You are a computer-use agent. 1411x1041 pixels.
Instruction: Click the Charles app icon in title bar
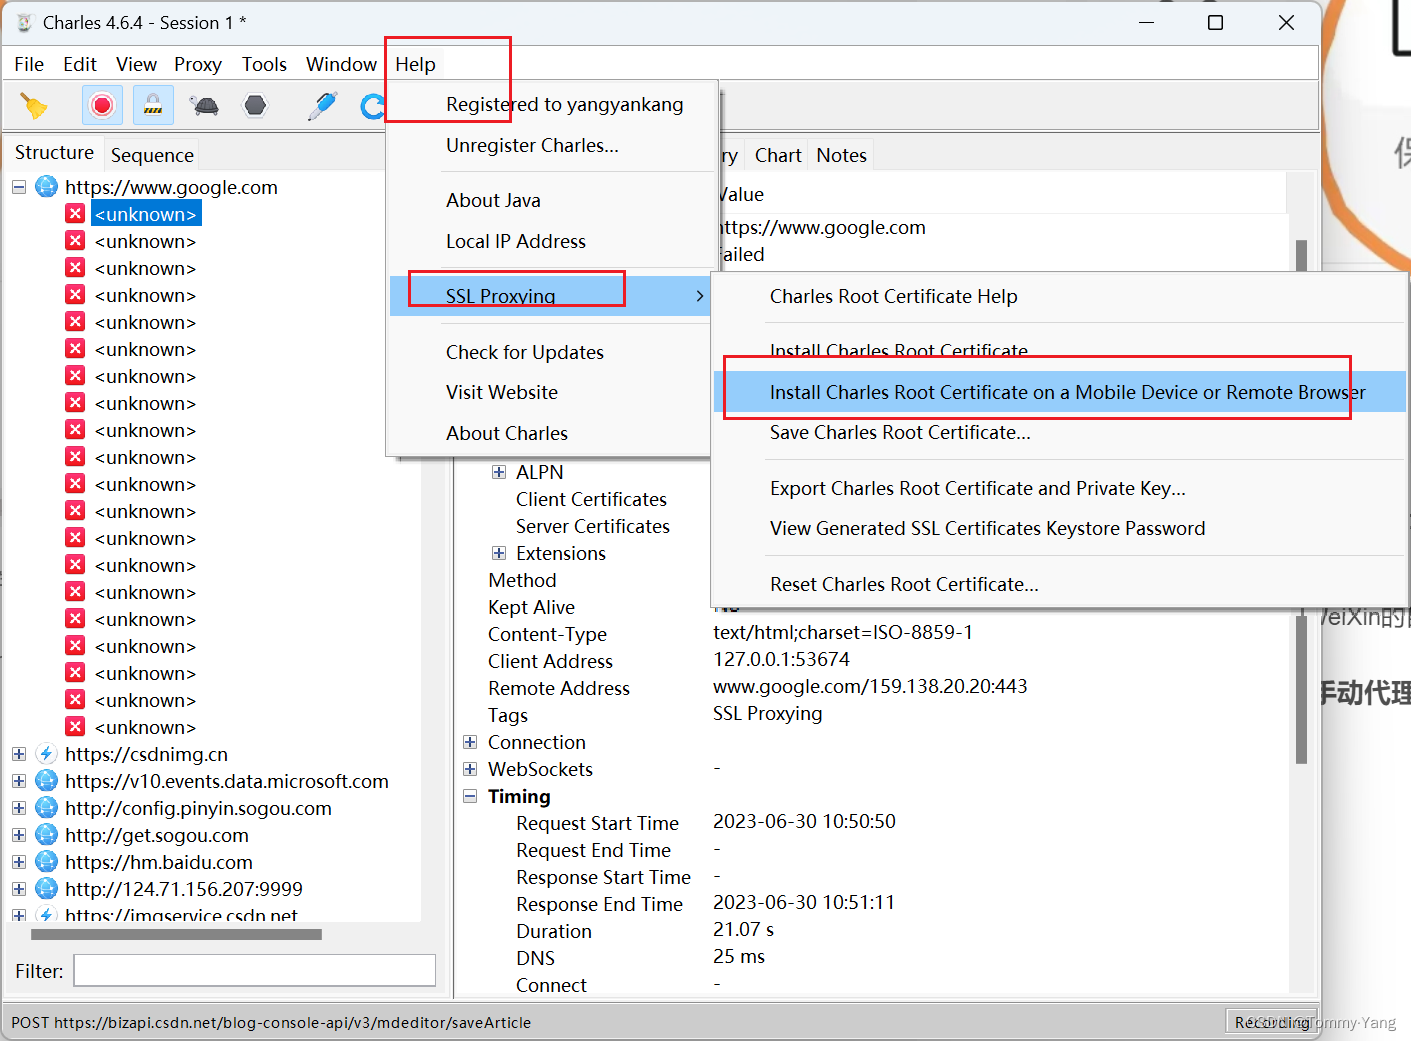pyautogui.click(x=24, y=22)
